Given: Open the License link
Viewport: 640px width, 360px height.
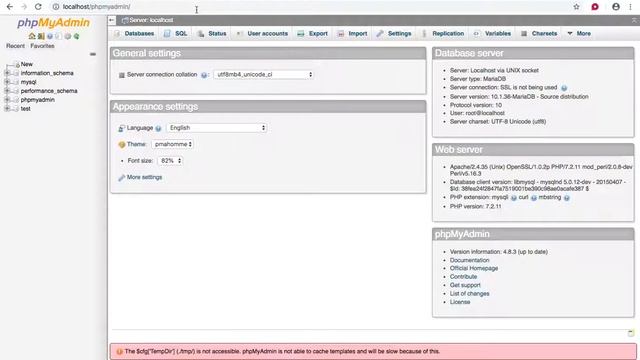Looking at the screenshot, I should tap(460, 302).
